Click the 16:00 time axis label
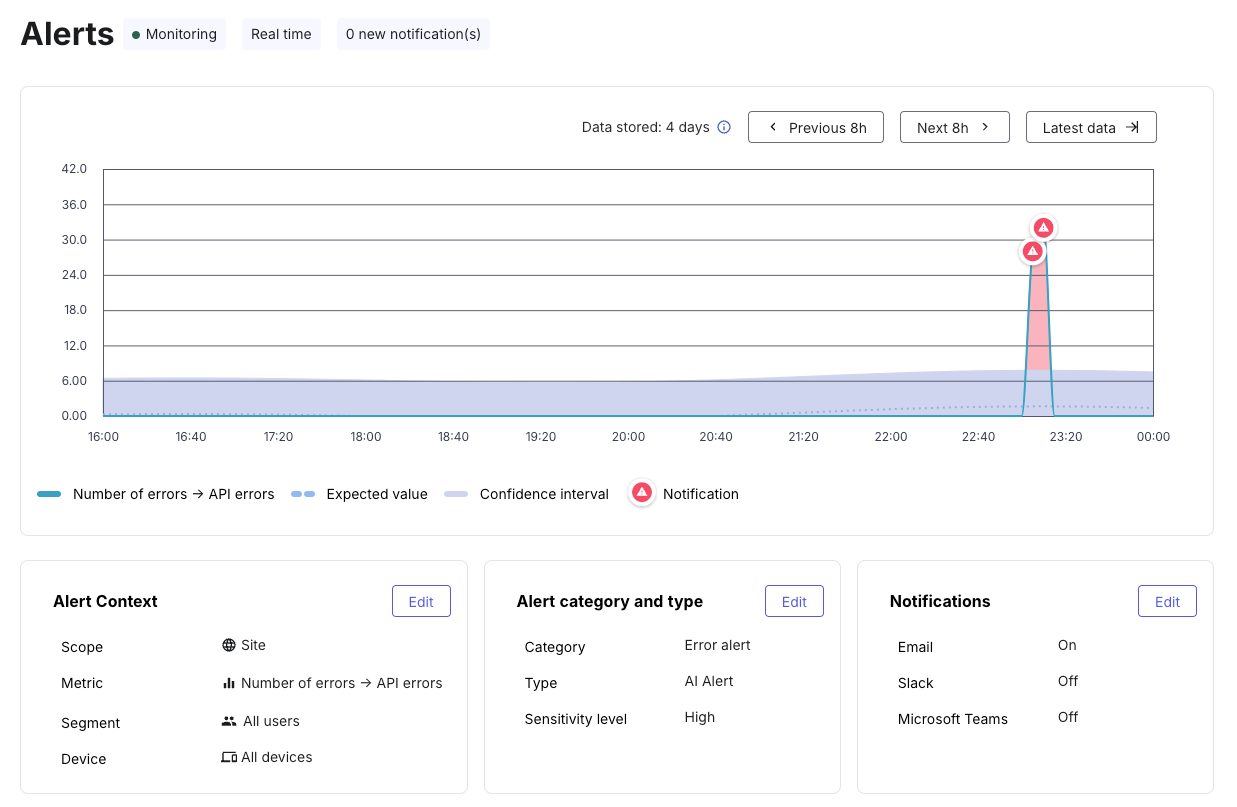Image resolution: width=1237 pixels, height=807 pixels. (x=103, y=437)
